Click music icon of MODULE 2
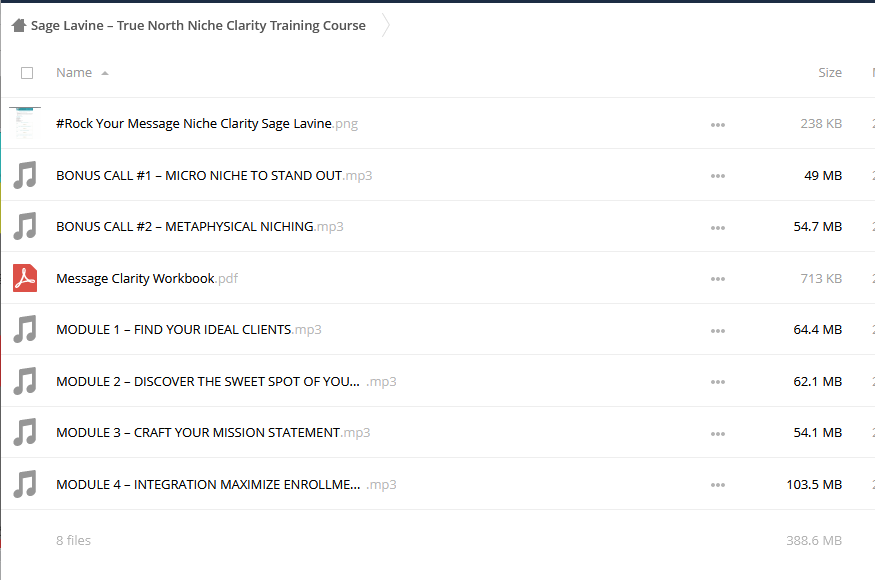875x580 pixels. pyautogui.click(x=25, y=381)
